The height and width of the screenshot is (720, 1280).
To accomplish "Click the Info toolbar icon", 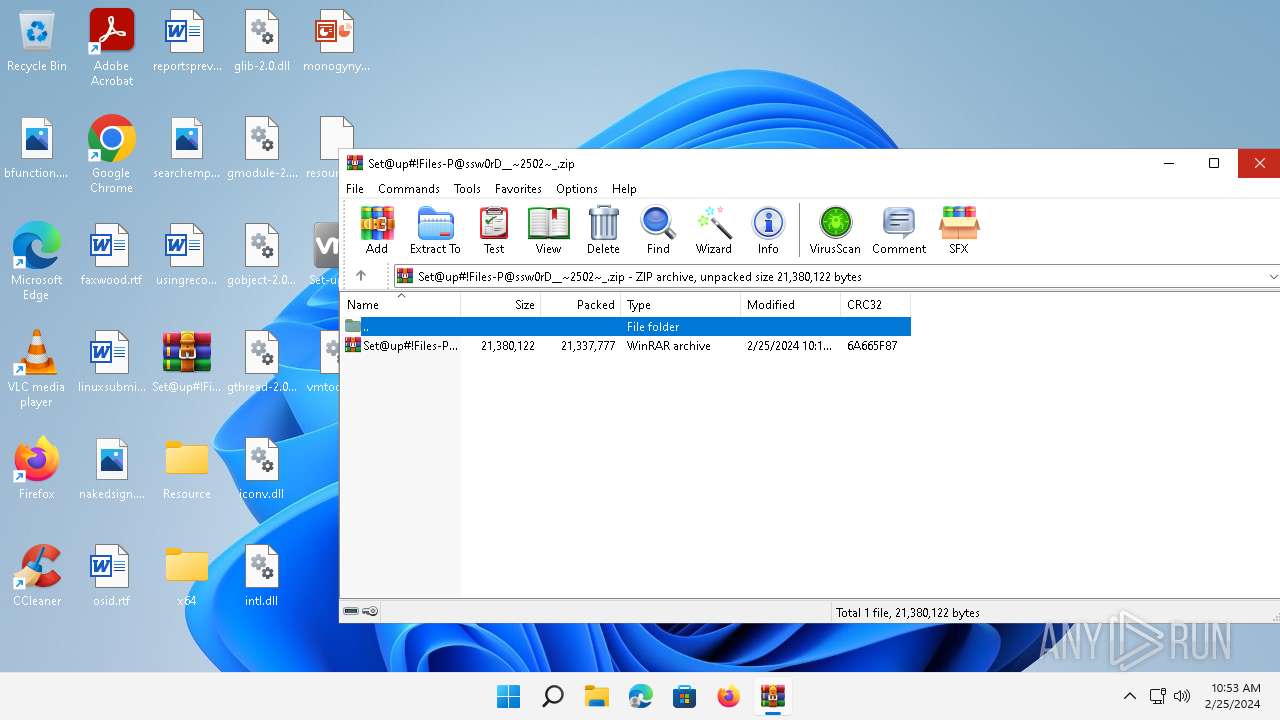I will click(768, 231).
